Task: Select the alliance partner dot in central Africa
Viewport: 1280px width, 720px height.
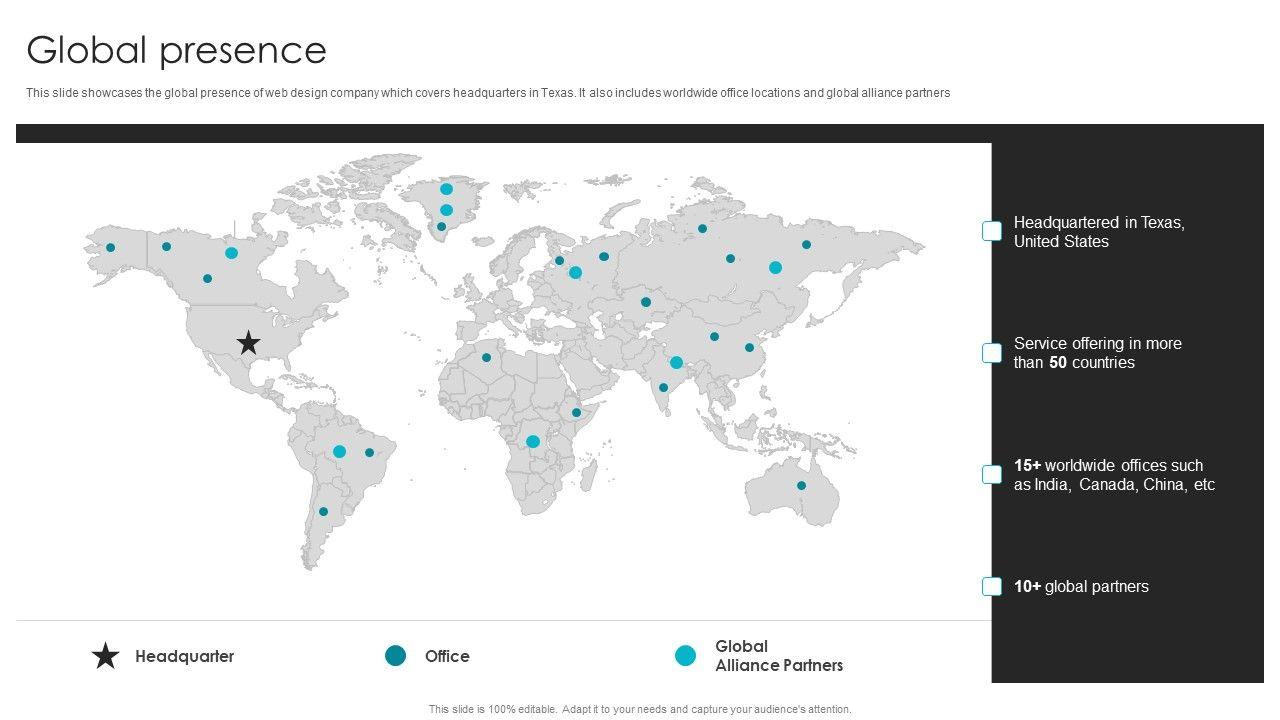Action: click(533, 441)
